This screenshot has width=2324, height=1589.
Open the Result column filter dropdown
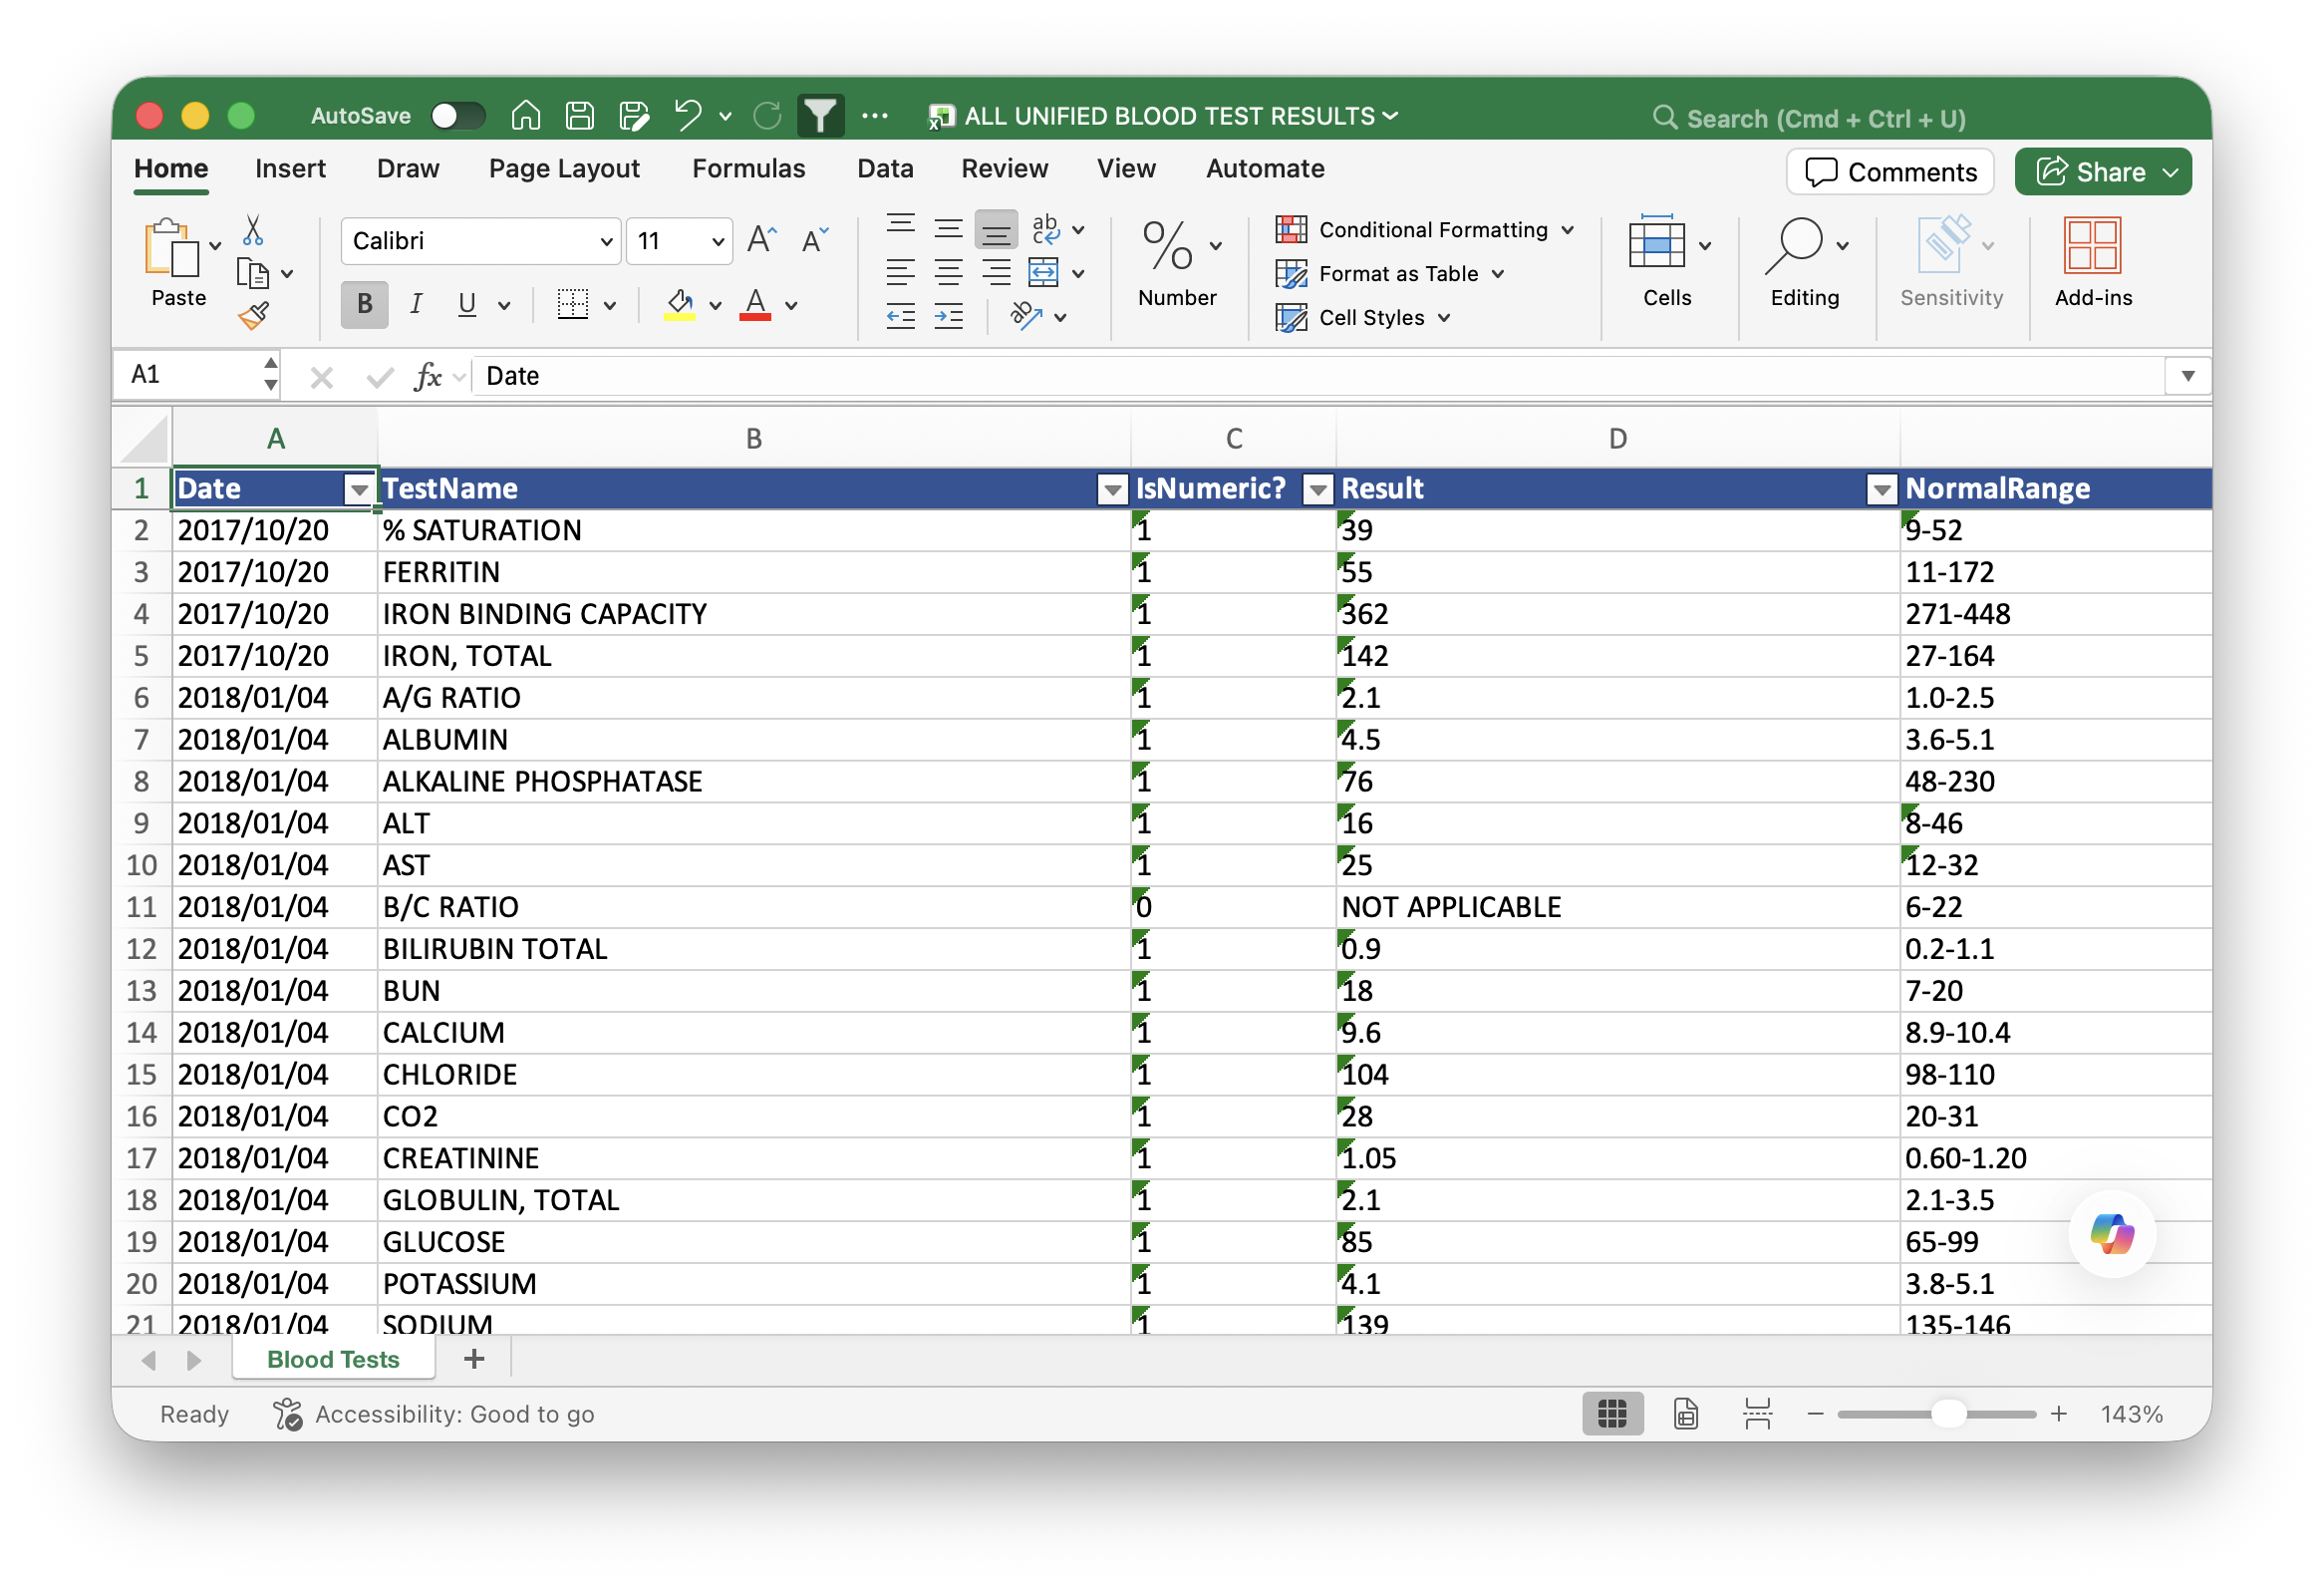click(x=1882, y=489)
